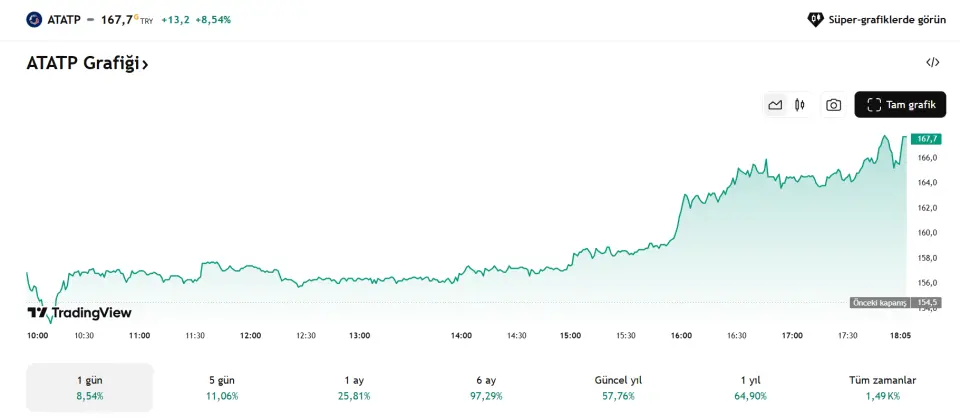Choose the 1 yıl time range

(x=750, y=387)
